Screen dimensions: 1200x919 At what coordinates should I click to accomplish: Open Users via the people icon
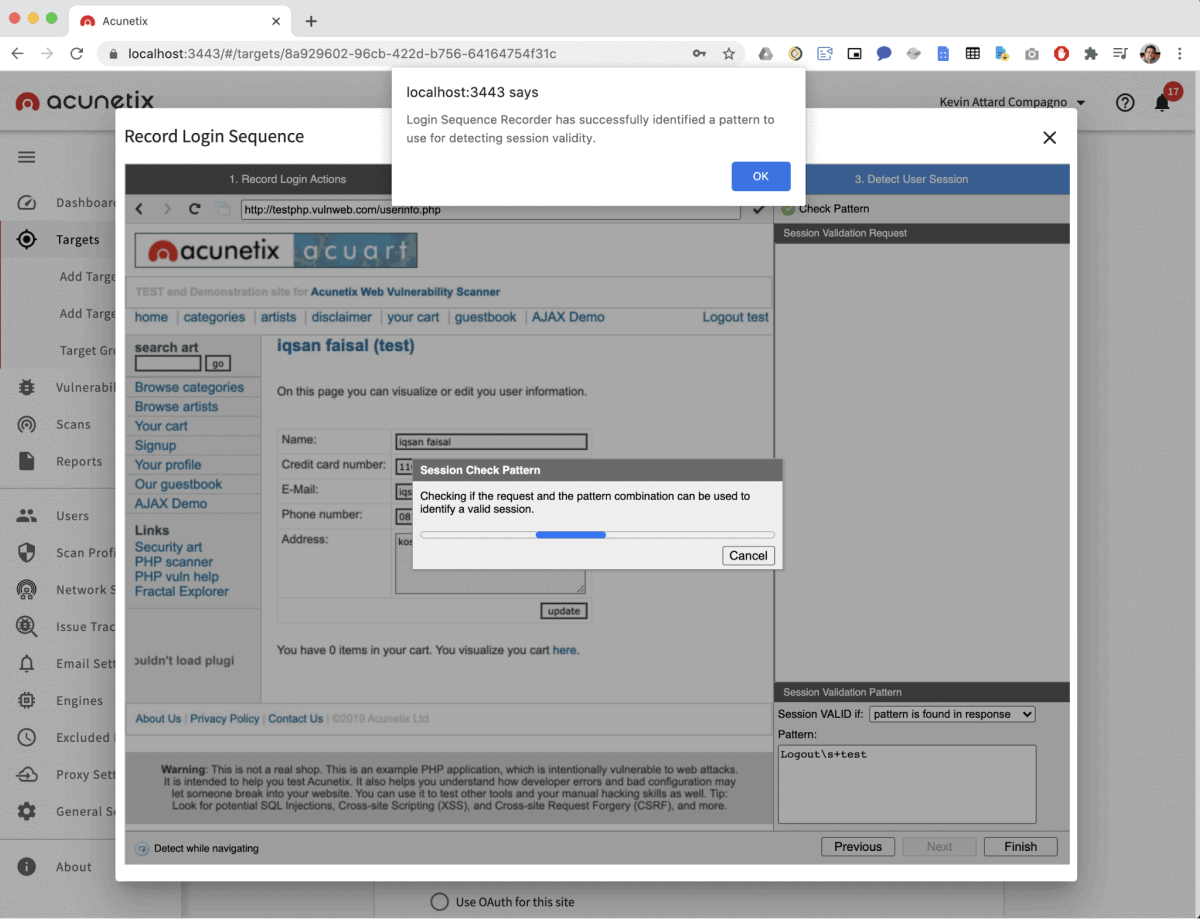point(27,516)
